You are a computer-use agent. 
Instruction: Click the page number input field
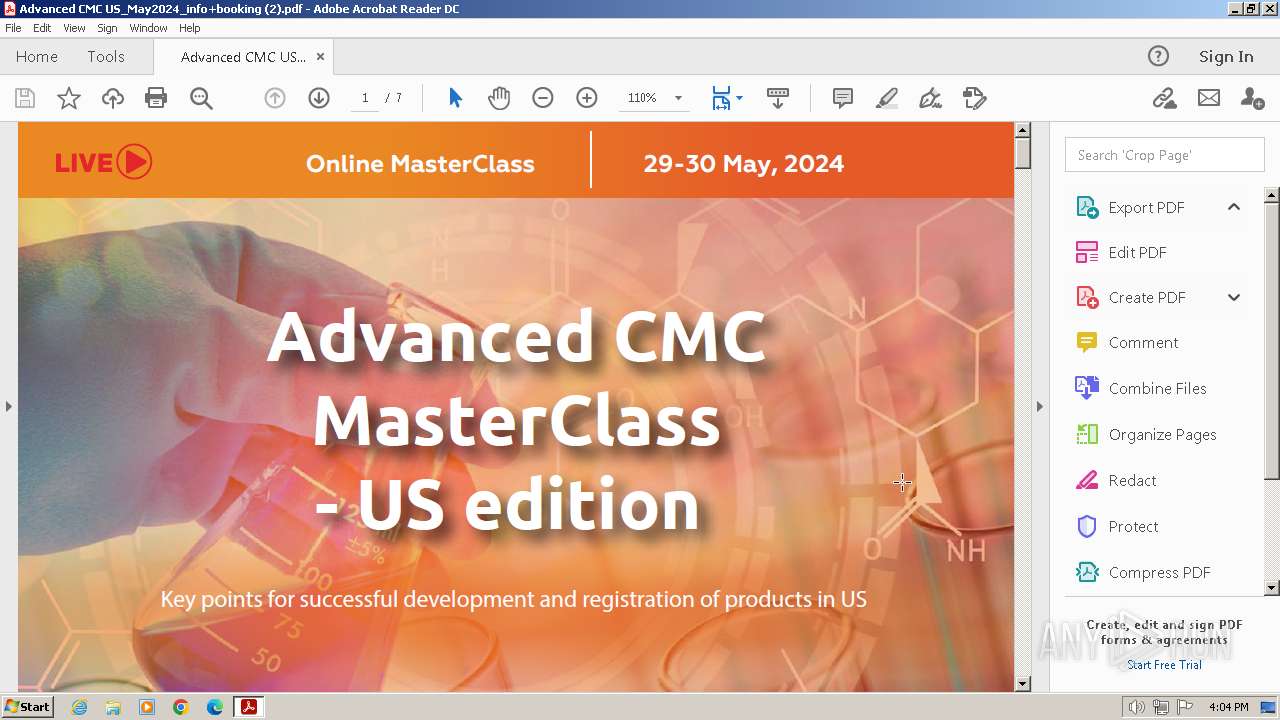point(365,98)
